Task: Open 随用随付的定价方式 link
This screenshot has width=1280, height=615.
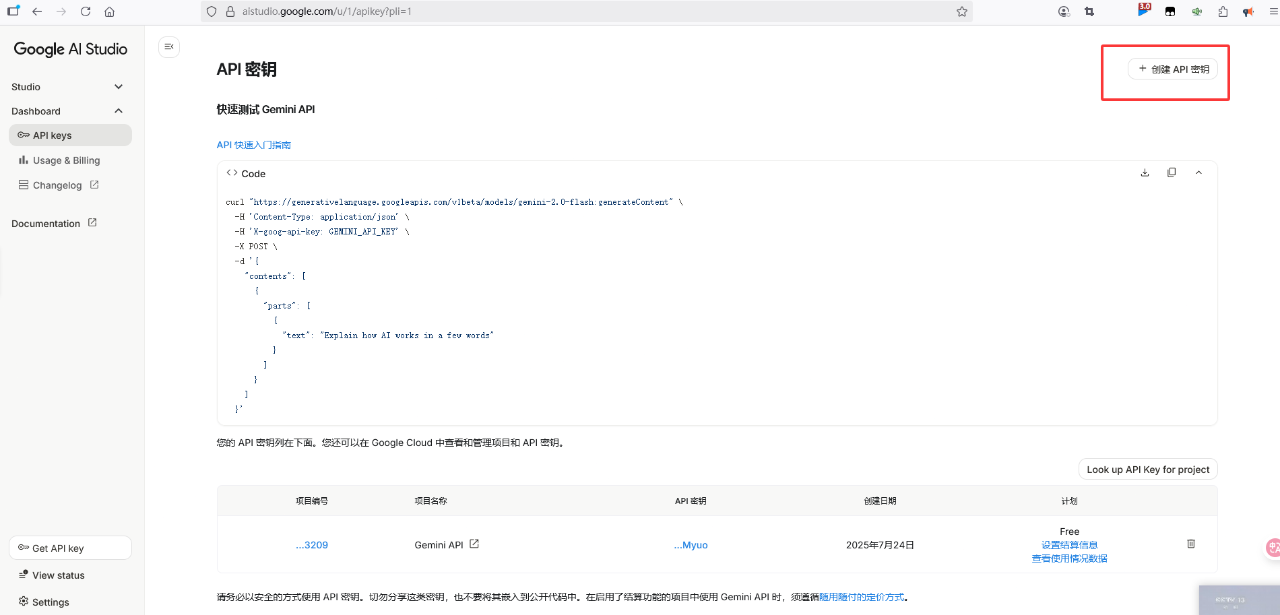Action: 862,597
